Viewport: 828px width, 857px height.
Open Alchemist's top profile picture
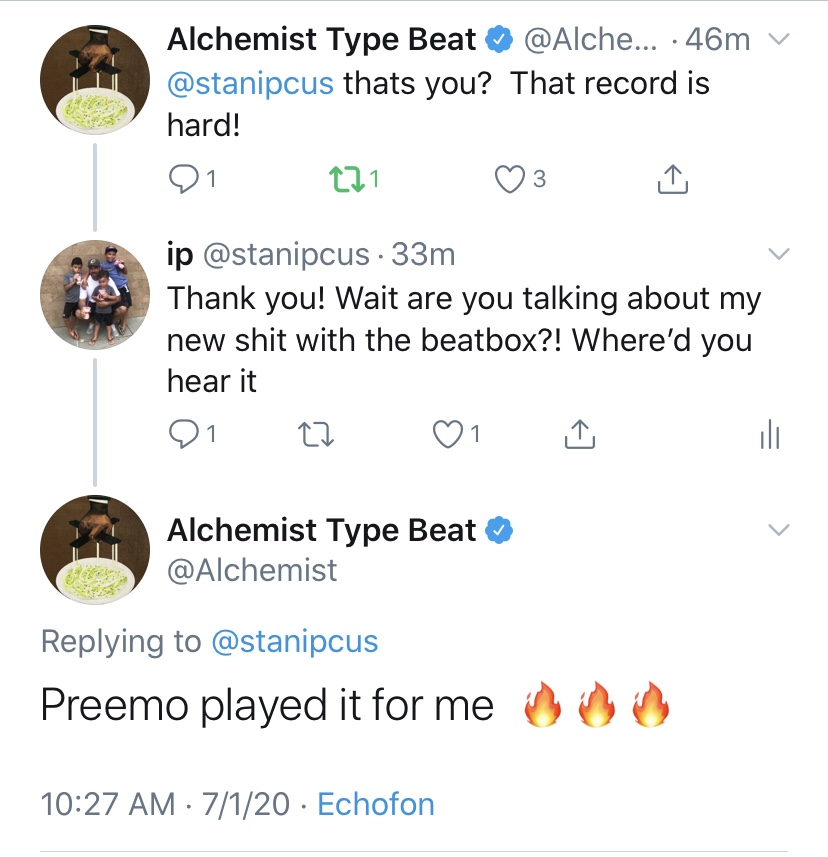pyautogui.click(x=95, y=80)
